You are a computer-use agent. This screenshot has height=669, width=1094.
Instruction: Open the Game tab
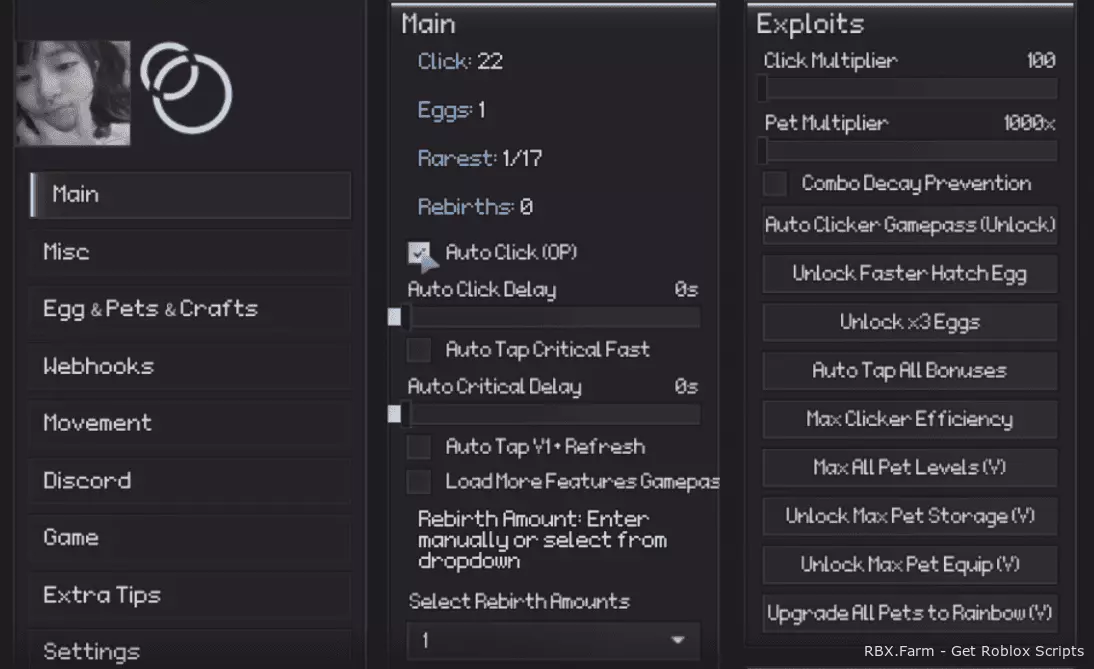pos(190,537)
